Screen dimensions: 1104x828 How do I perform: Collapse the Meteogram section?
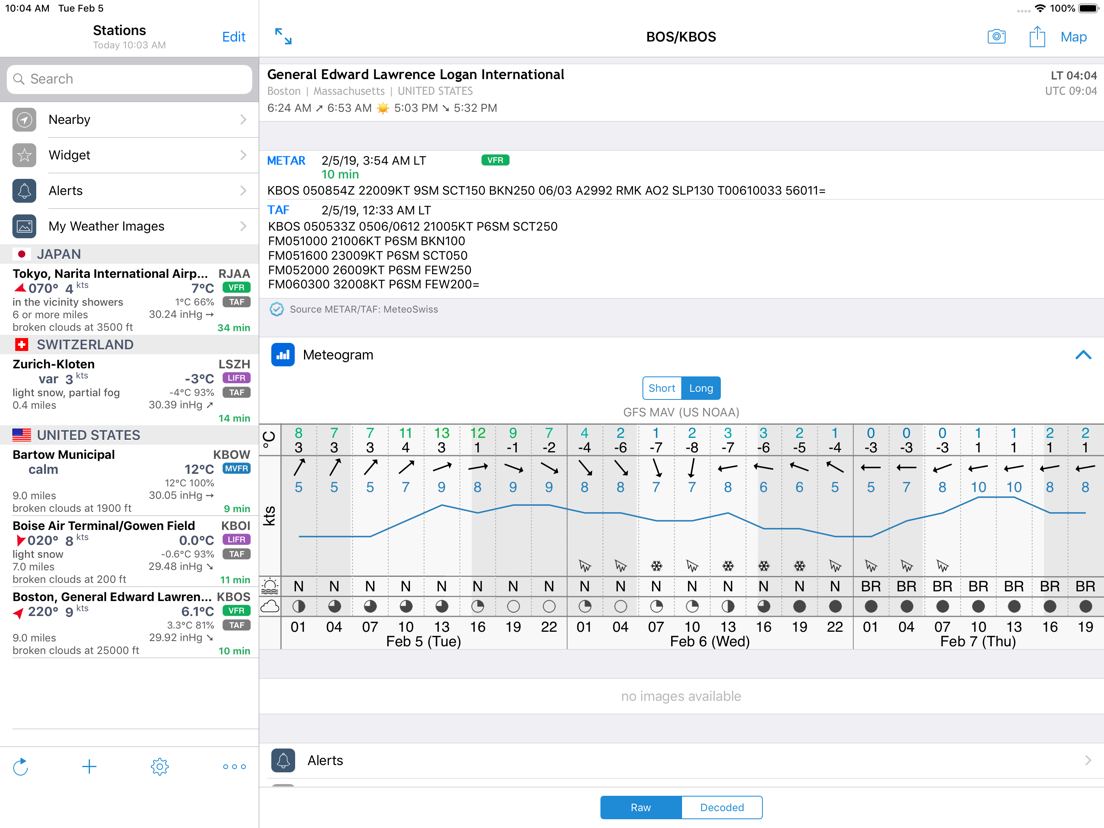[x=1083, y=355]
